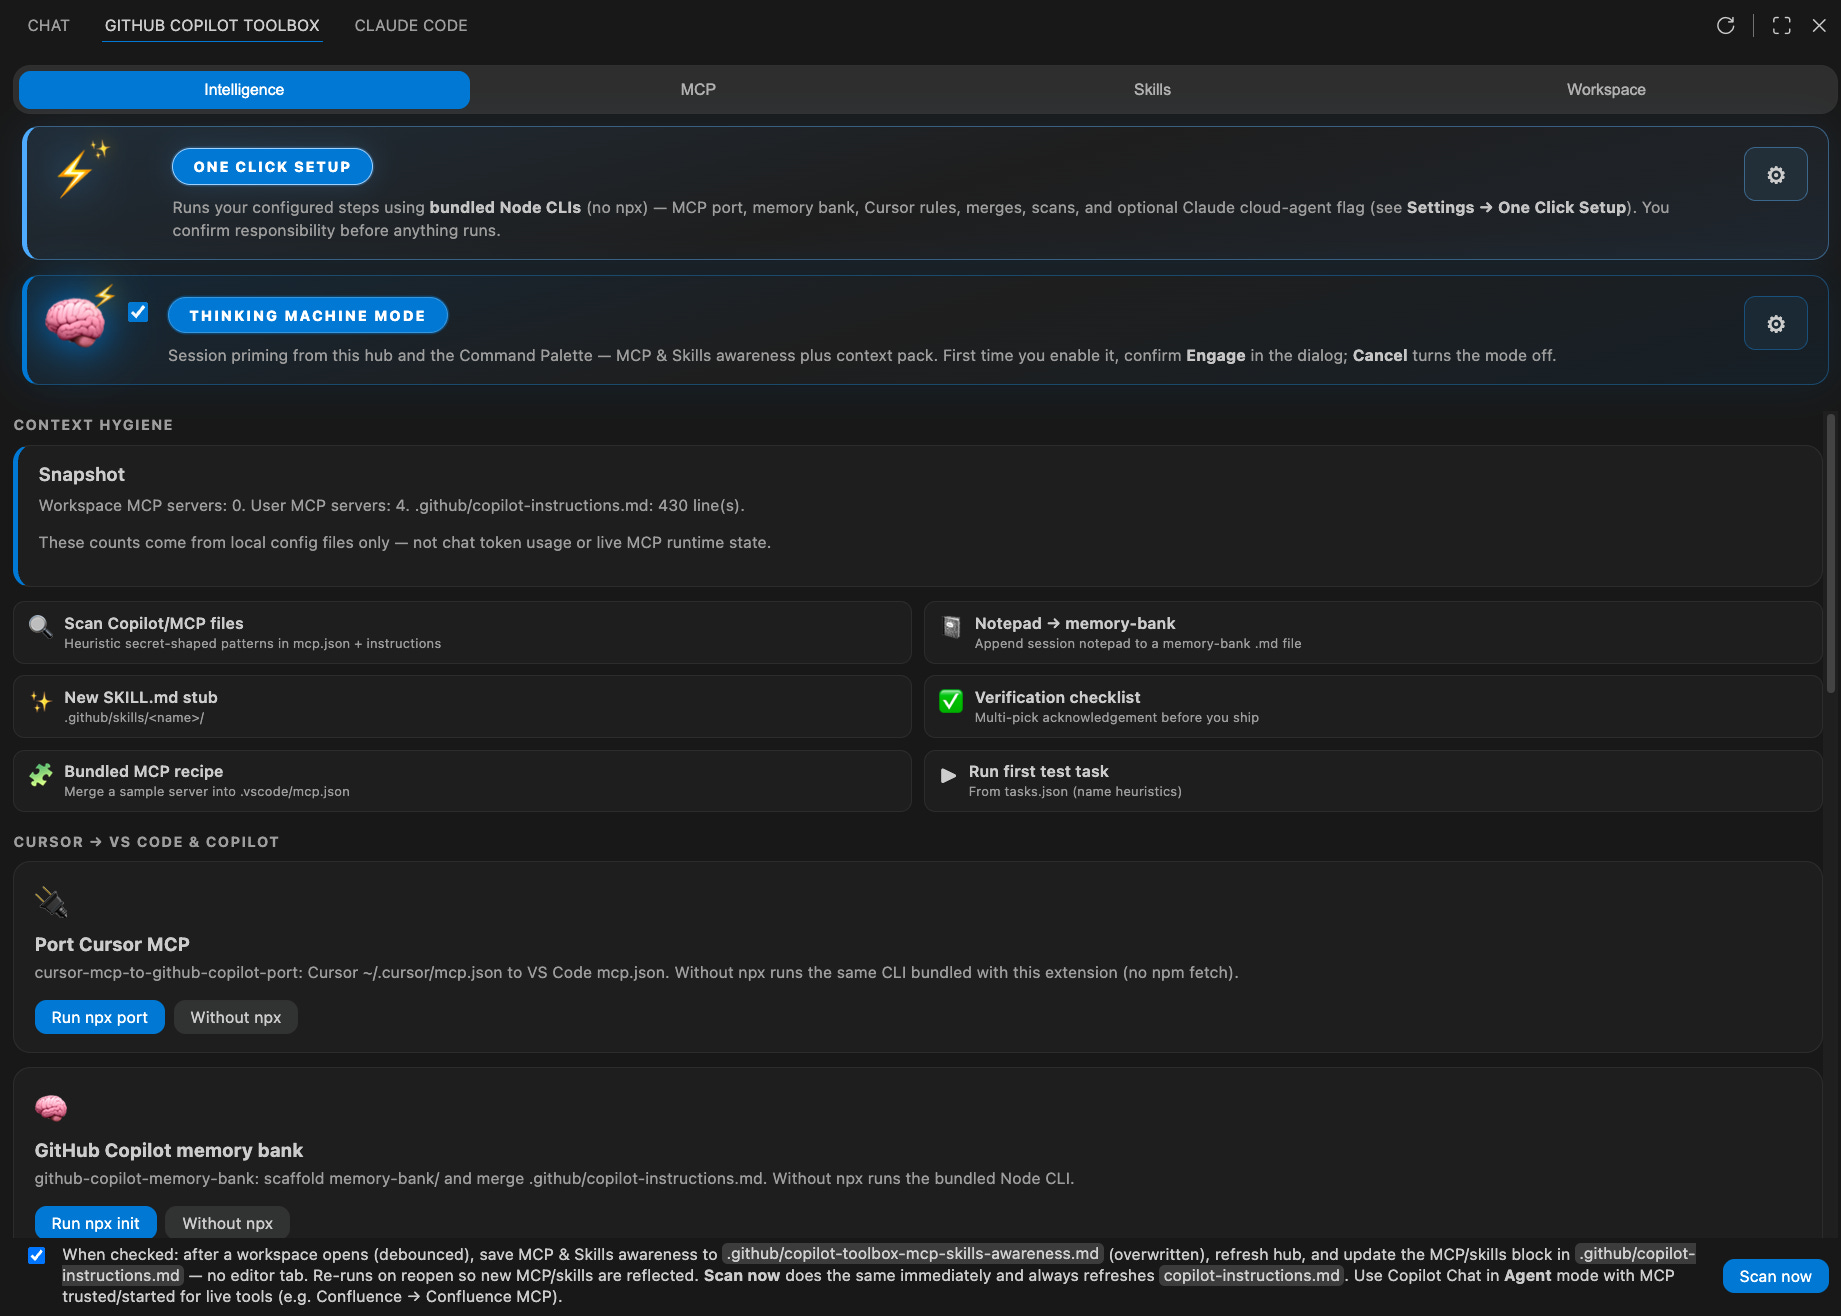Click the green check Verification checklist icon
The height and width of the screenshot is (1316, 1841).
click(x=951, y=701)
